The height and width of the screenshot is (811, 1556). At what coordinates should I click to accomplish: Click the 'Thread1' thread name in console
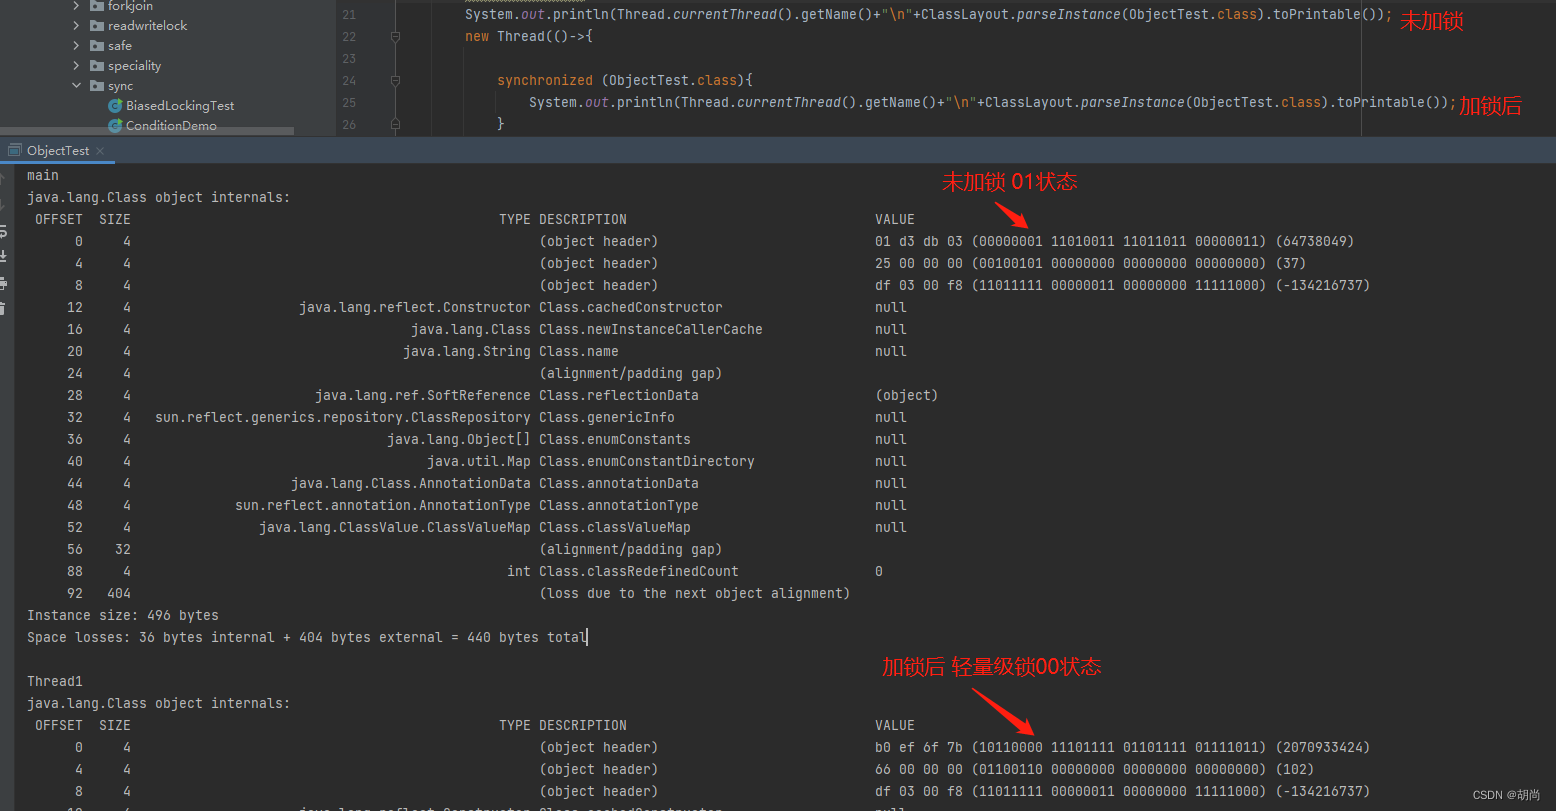point(55,681)
